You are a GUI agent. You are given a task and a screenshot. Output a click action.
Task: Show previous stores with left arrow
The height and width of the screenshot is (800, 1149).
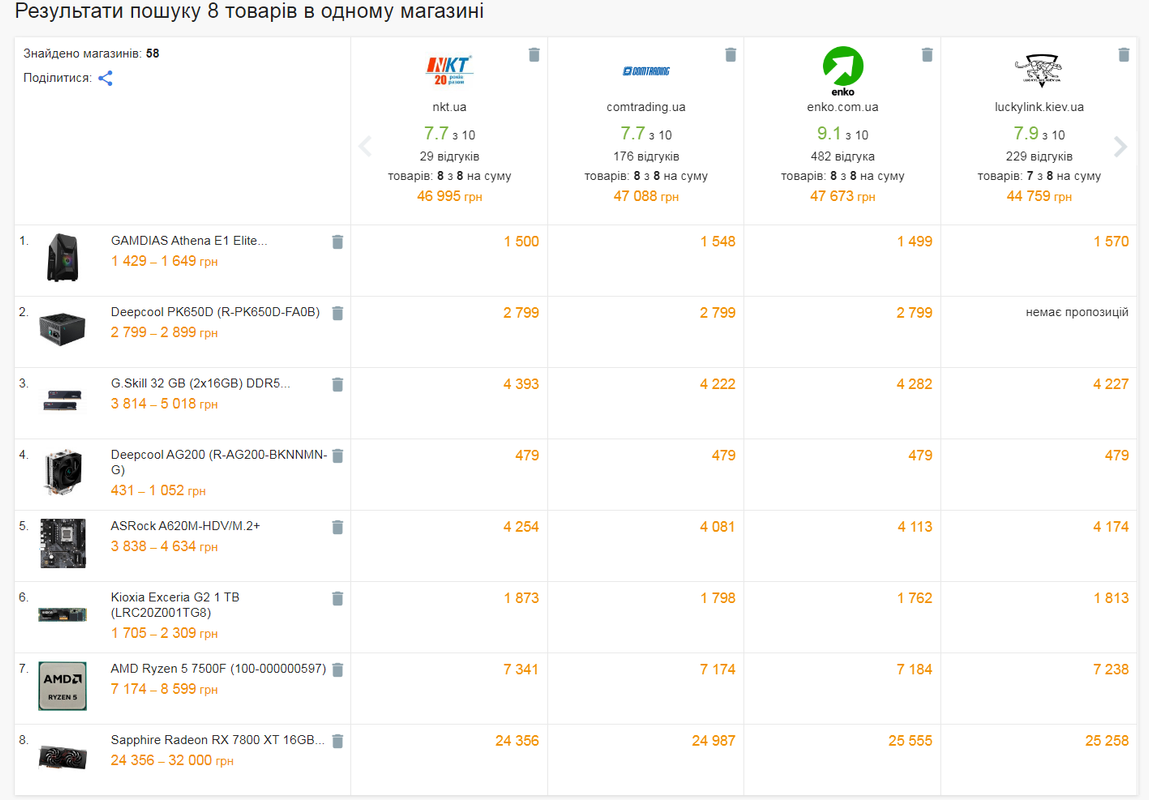pyautogui.click(x=365, y=147)
